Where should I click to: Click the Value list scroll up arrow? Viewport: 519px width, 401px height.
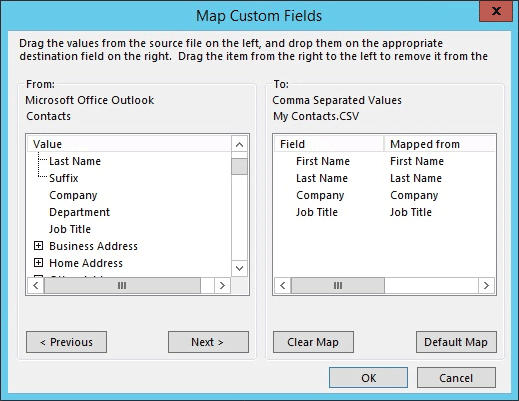click(239, 144)
